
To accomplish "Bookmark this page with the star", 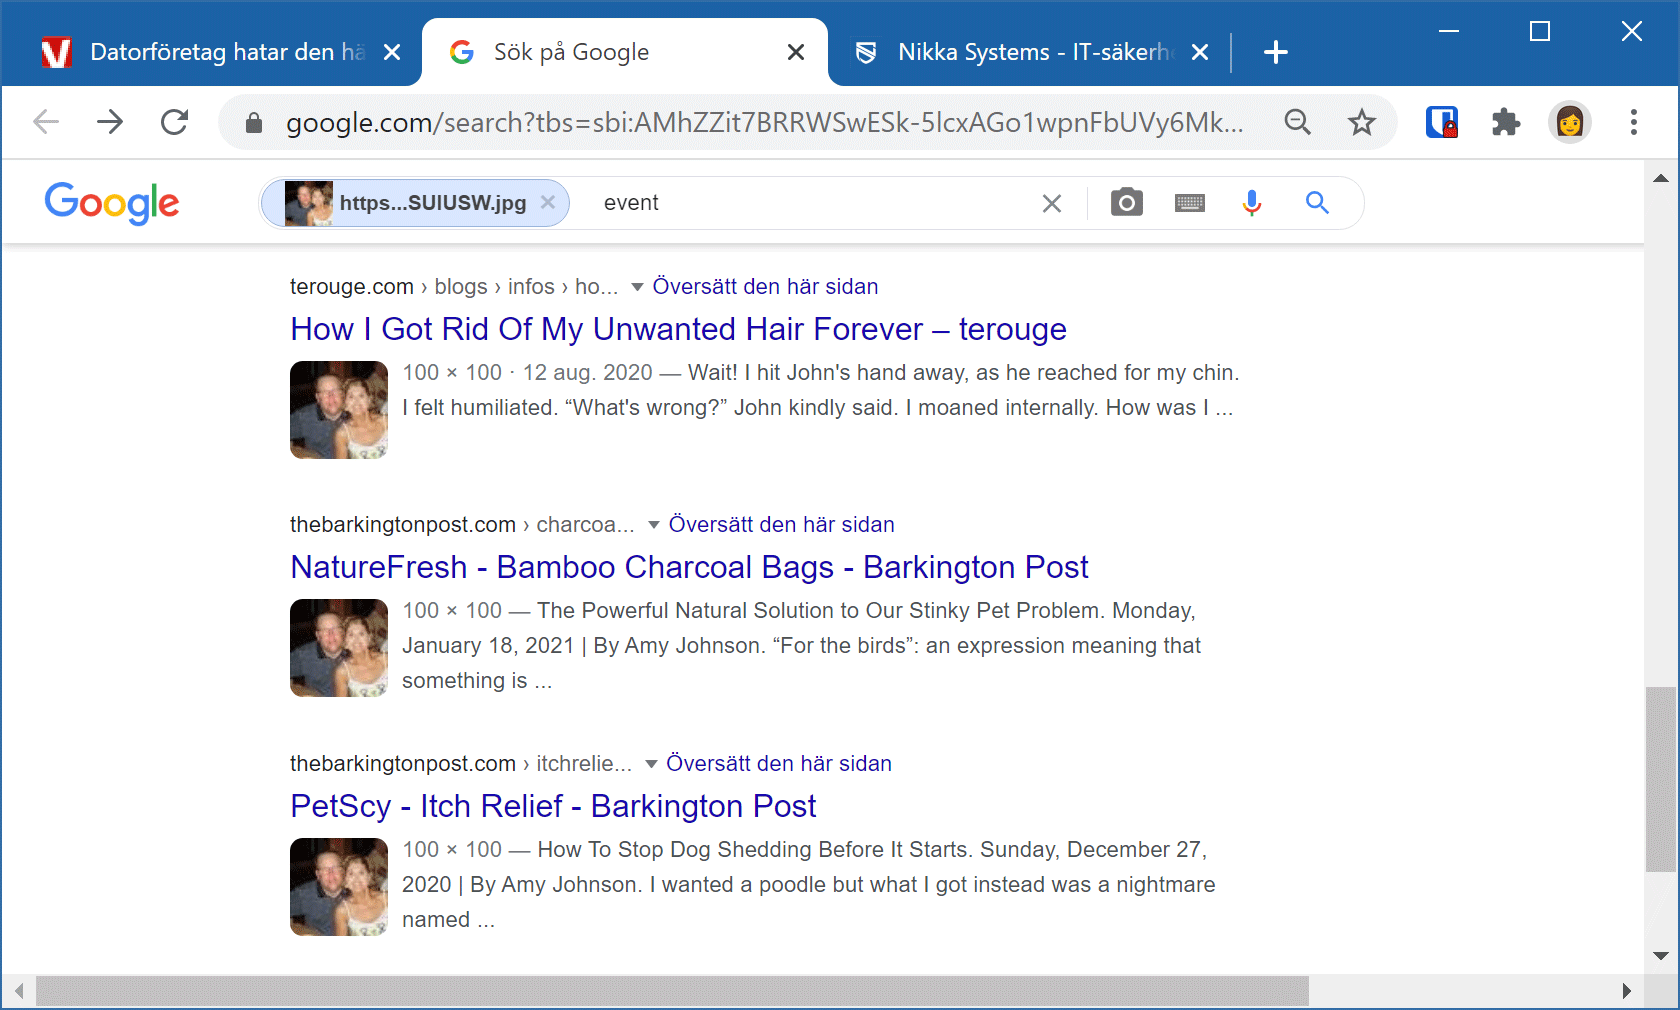I will pyautogui.click(x=1362, y=122).
